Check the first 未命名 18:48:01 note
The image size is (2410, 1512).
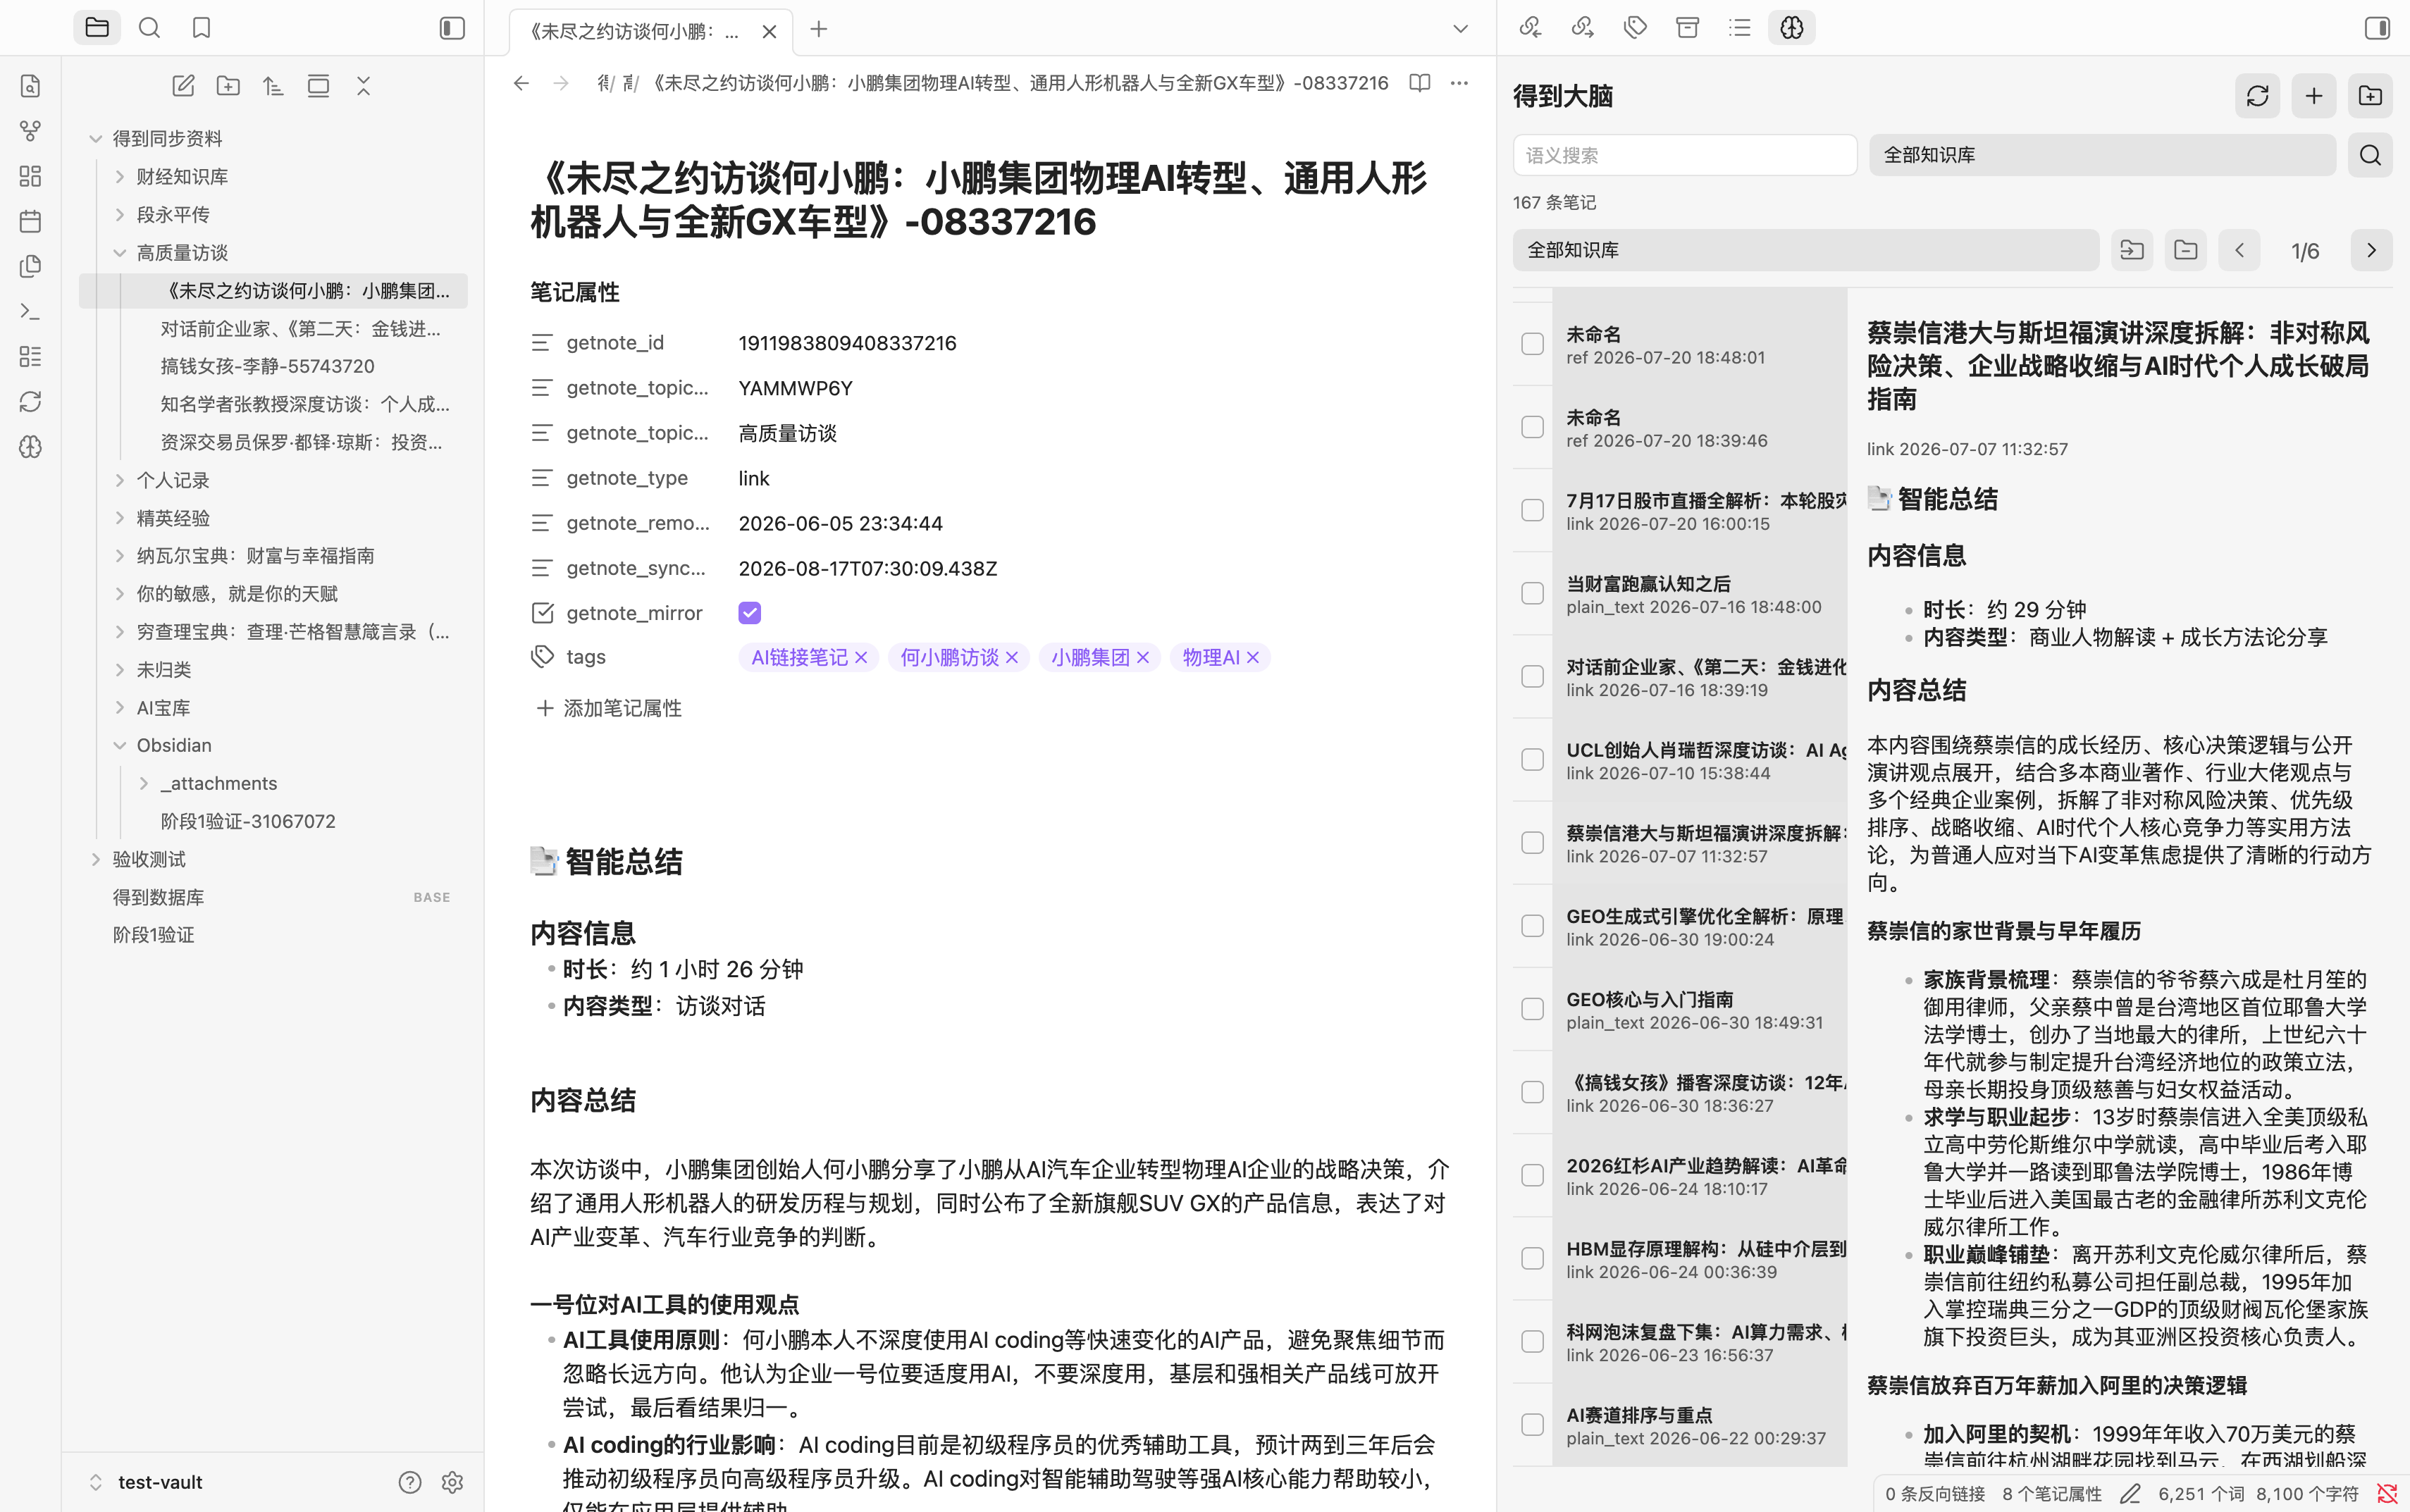(1532, 344)
